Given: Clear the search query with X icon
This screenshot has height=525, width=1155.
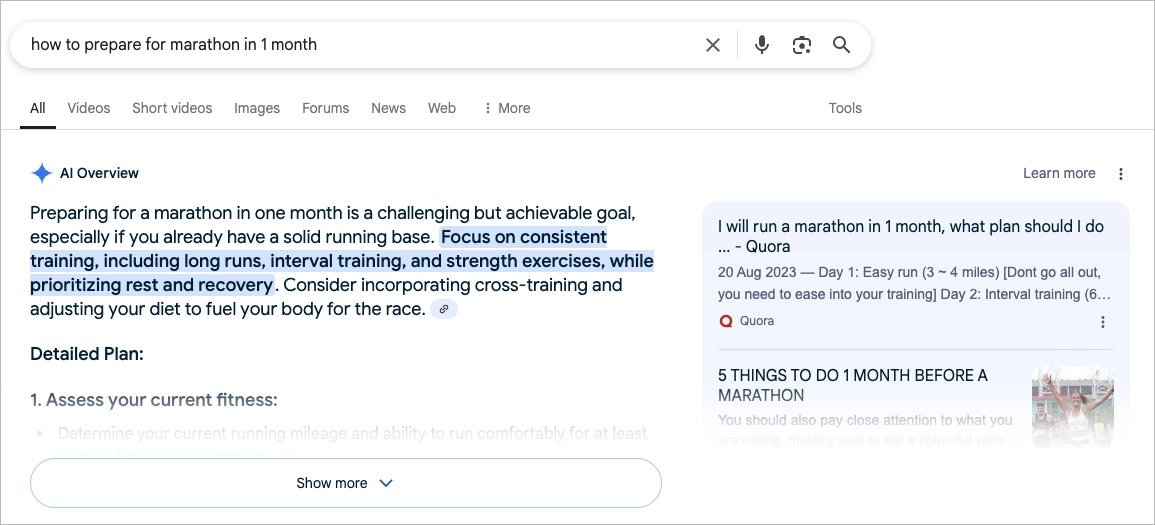Looking at the screenshot, I should [x=712, y=45].
